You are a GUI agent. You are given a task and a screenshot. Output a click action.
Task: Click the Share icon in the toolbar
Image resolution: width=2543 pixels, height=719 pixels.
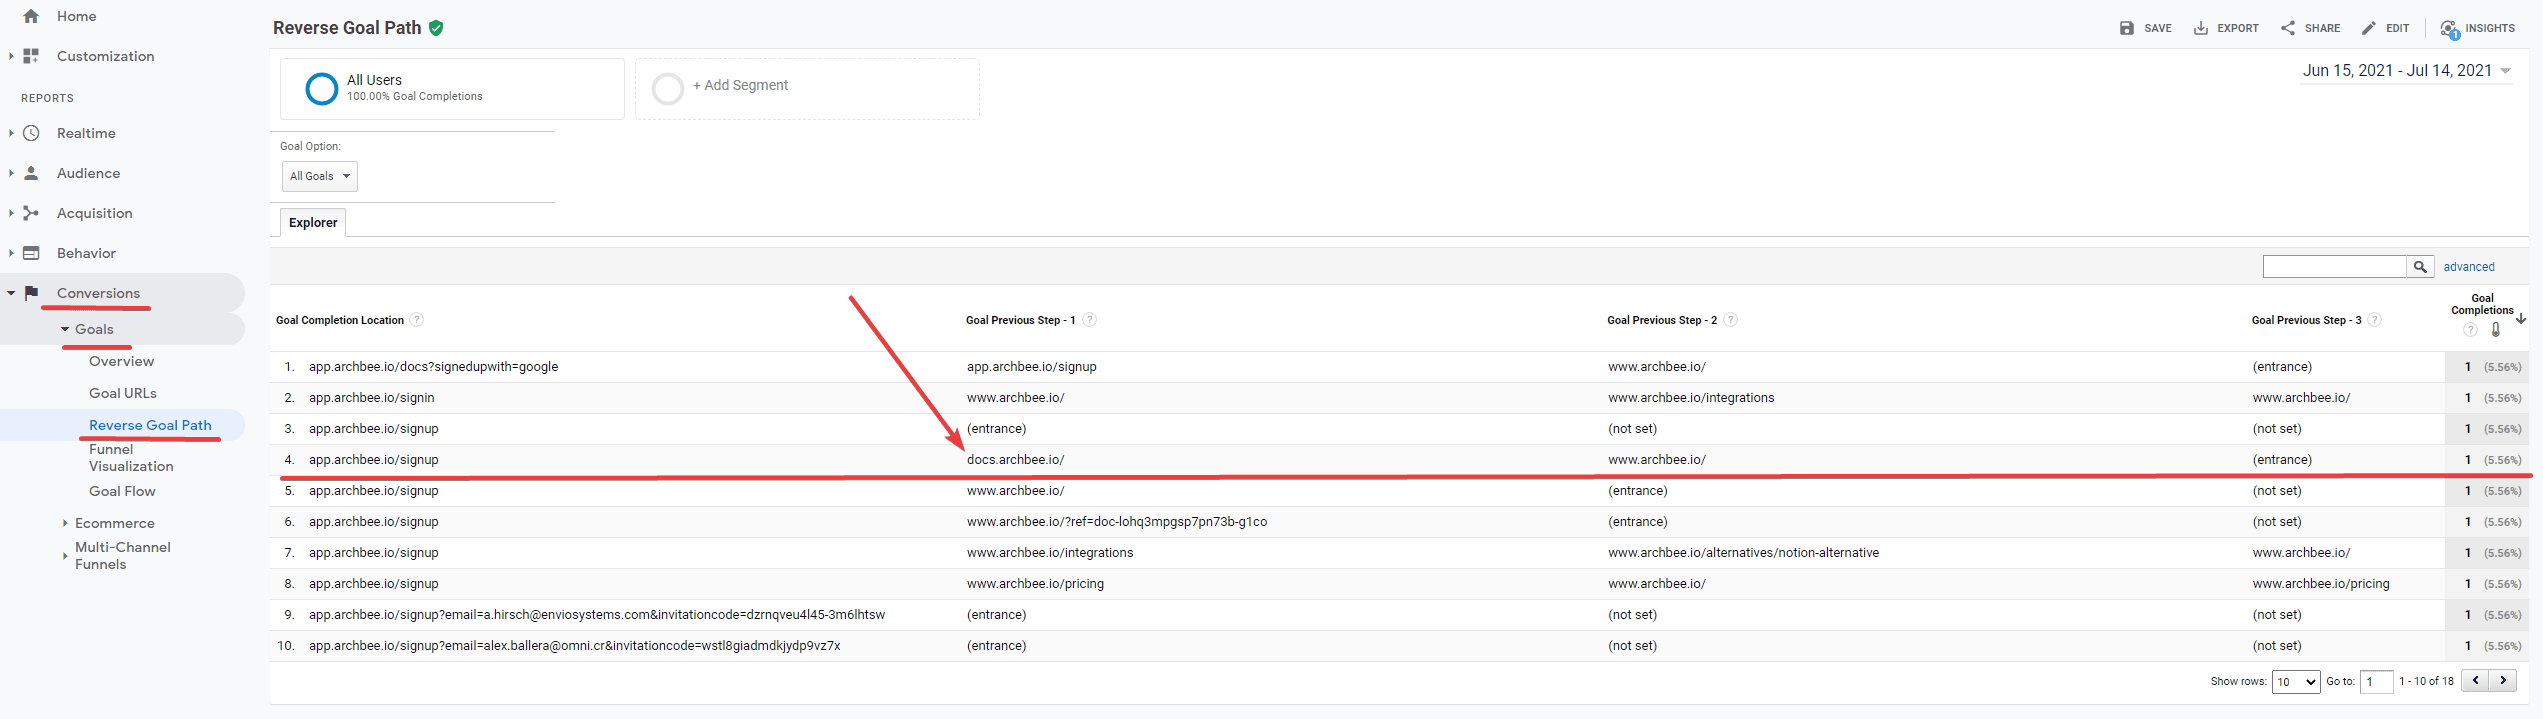(x=2288, y=28)
